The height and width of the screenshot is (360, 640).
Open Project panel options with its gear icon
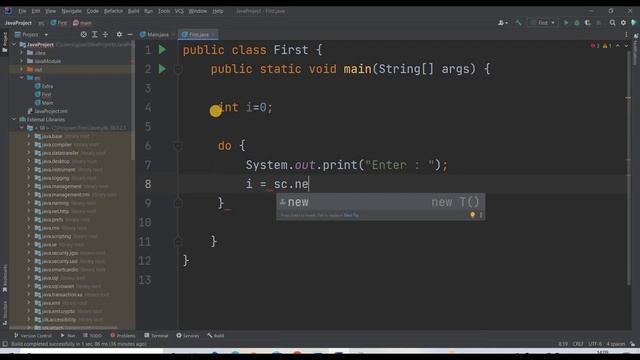click(x=119, y=35)
